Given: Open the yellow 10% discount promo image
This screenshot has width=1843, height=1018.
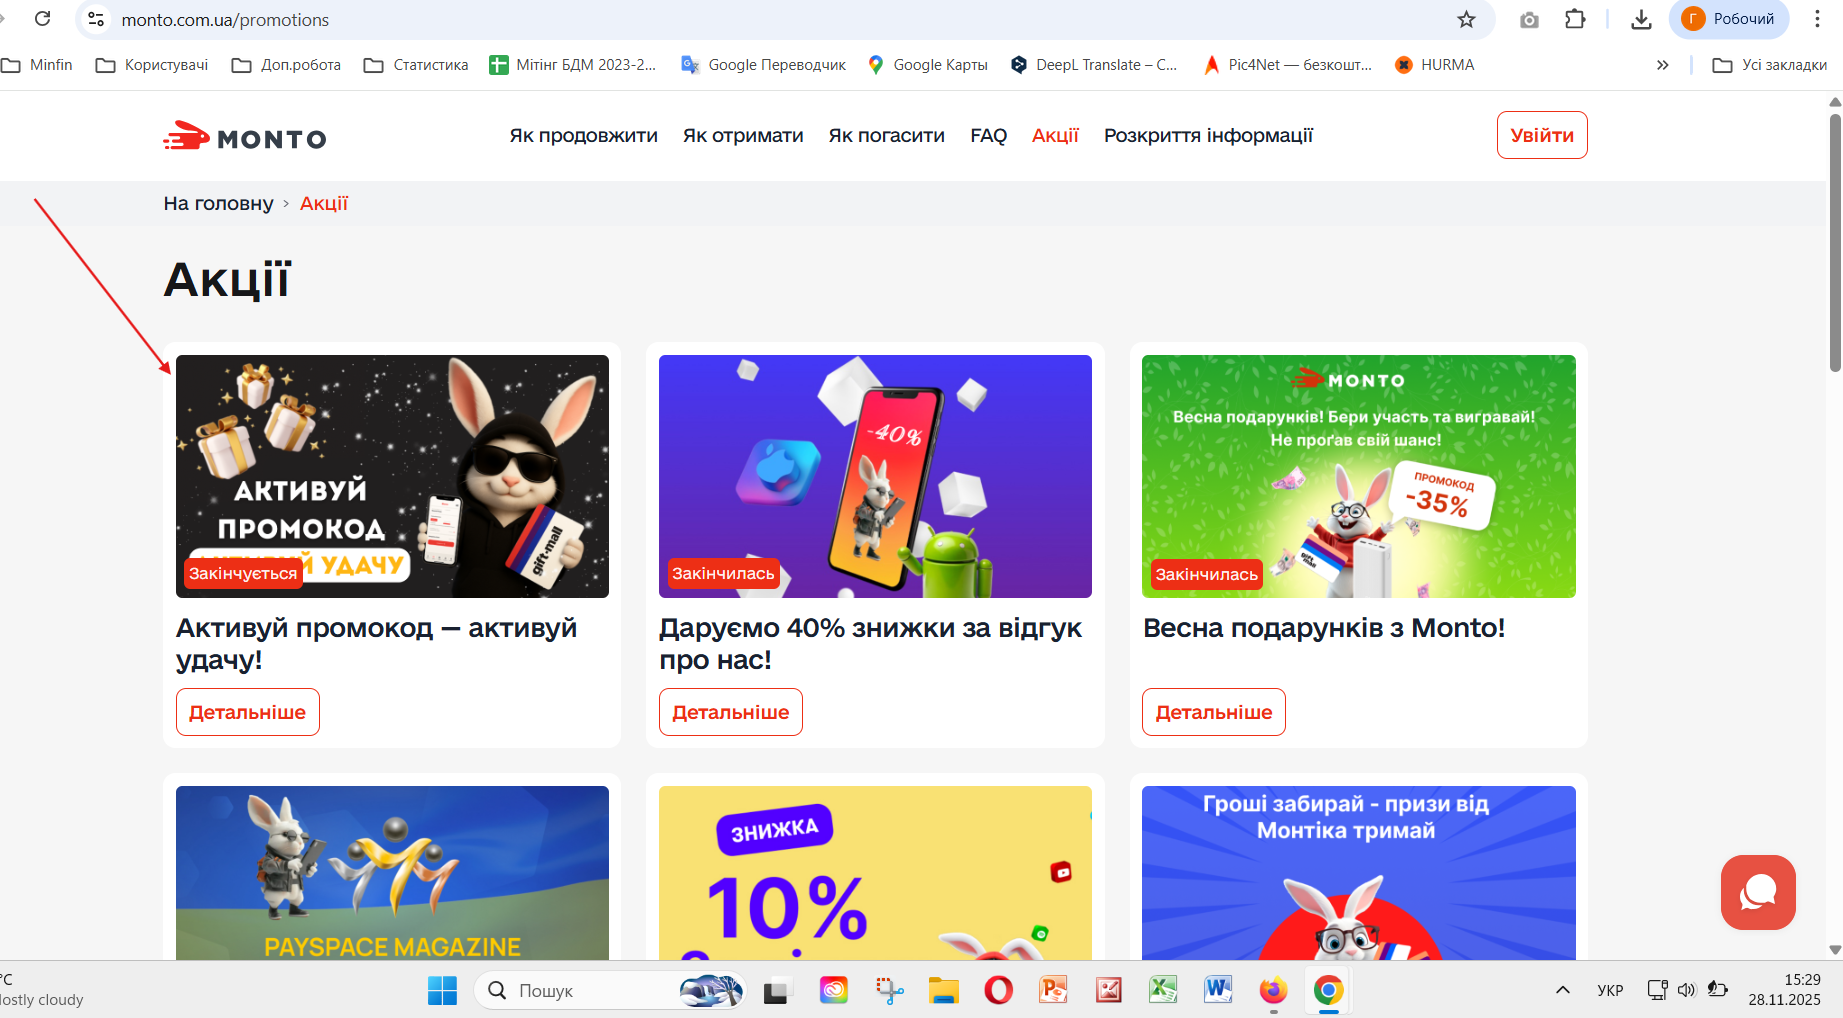Looking at the screenshot, I should point(875,873).
